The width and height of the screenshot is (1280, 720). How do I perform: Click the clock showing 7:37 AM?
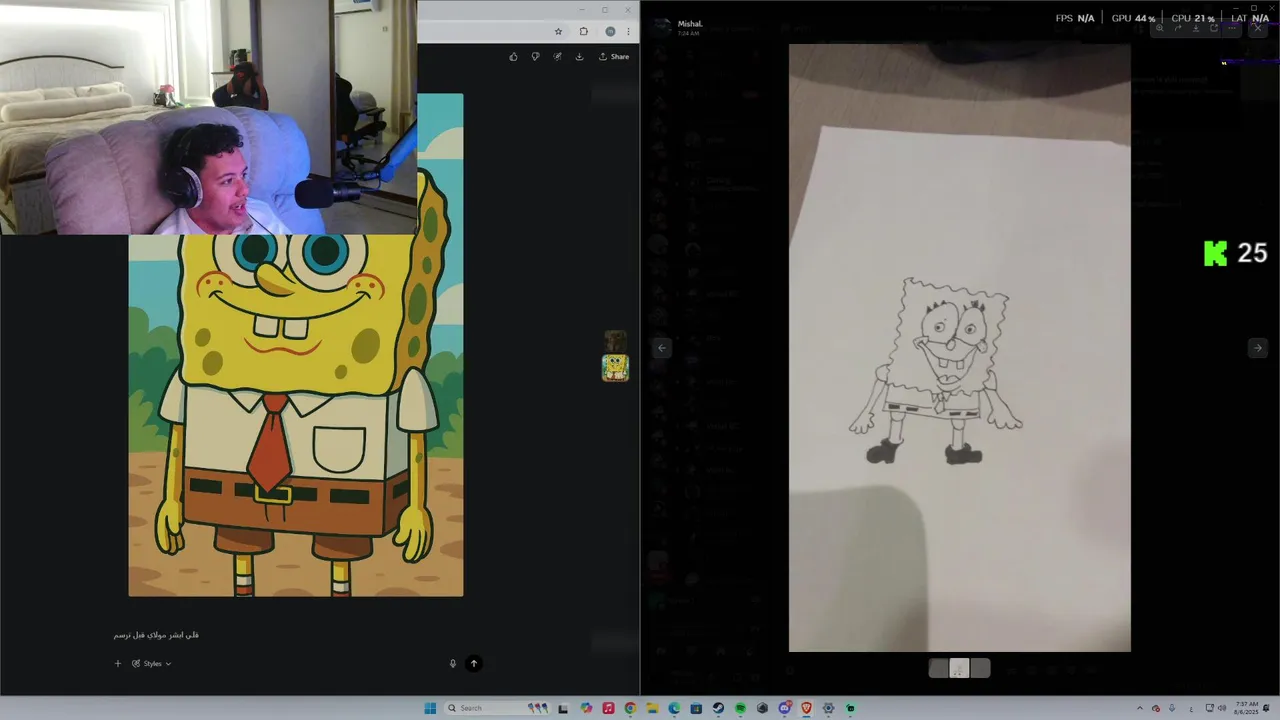[x=1247, y=708]
